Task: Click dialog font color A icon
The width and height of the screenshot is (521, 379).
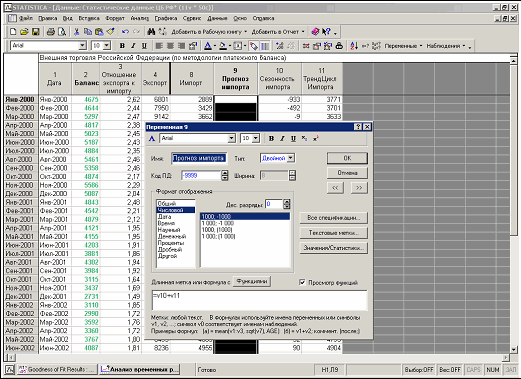Action: [x=152, y=138]
